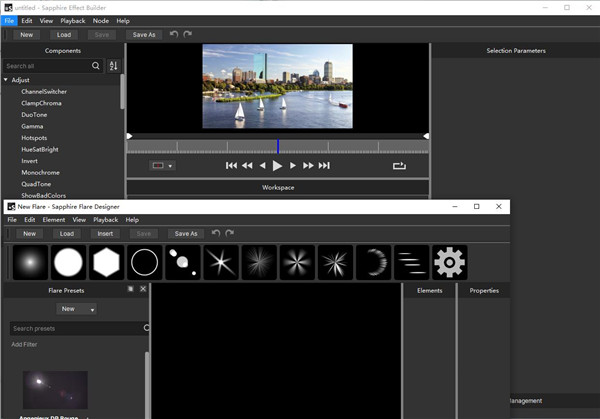Click Save As in Effect Builder toolbar
This screenshot has width=600, height=419.
click(145, 34)
